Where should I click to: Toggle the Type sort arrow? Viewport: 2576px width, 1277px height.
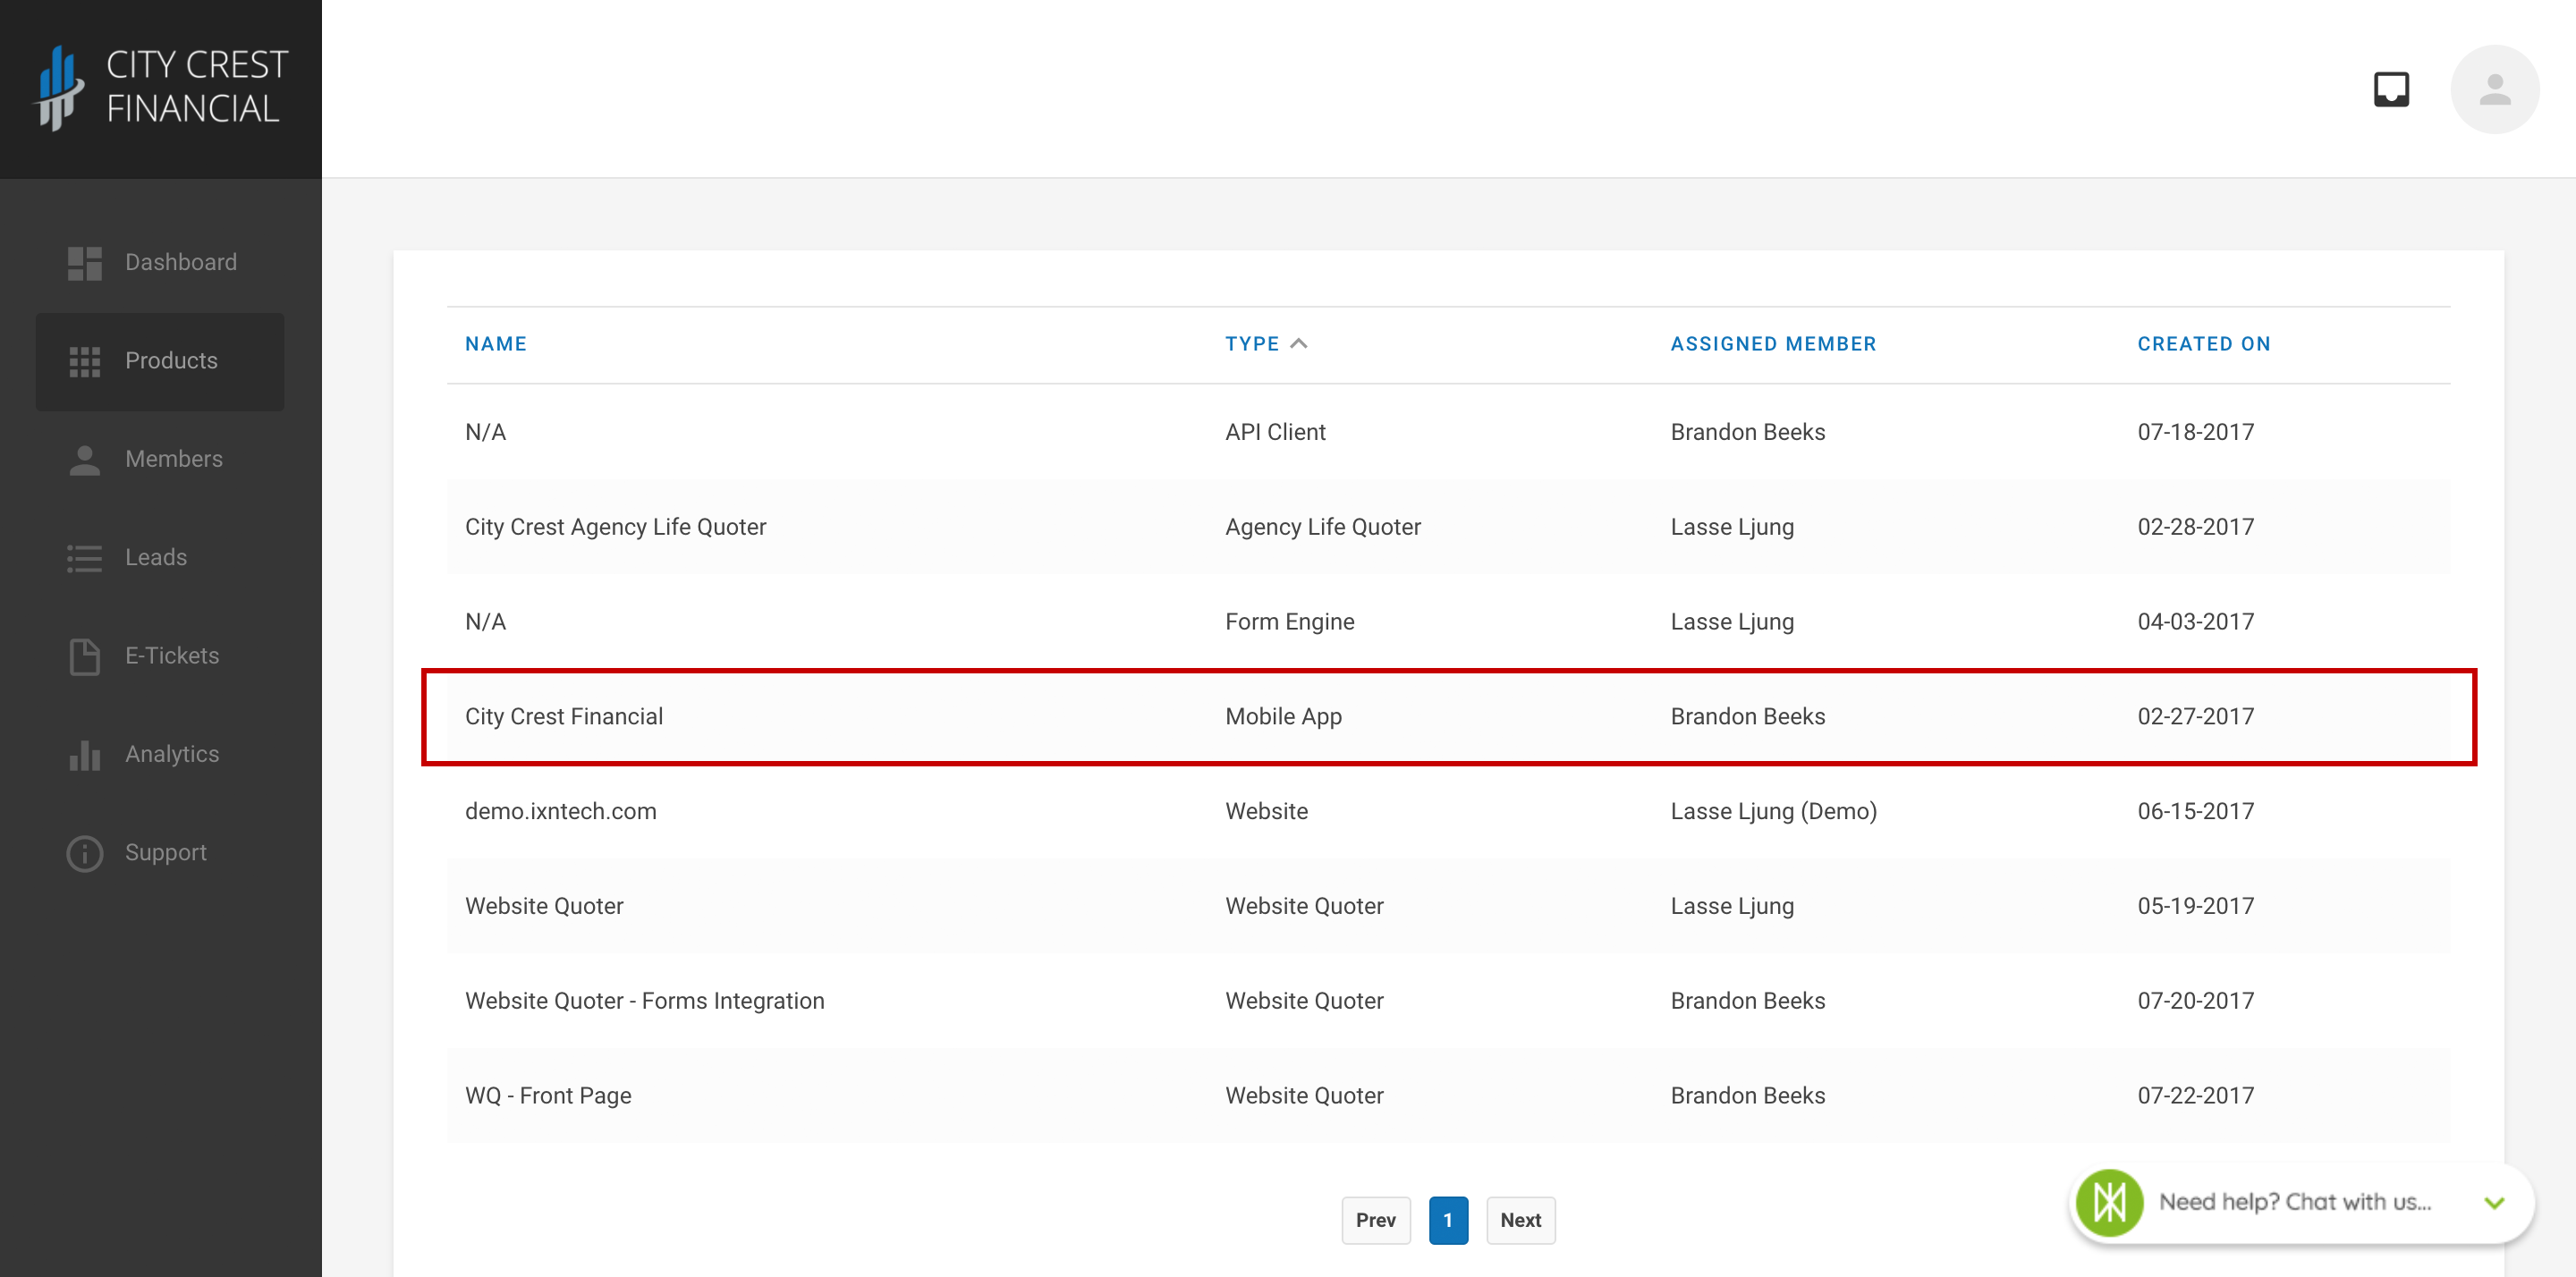1298,343
